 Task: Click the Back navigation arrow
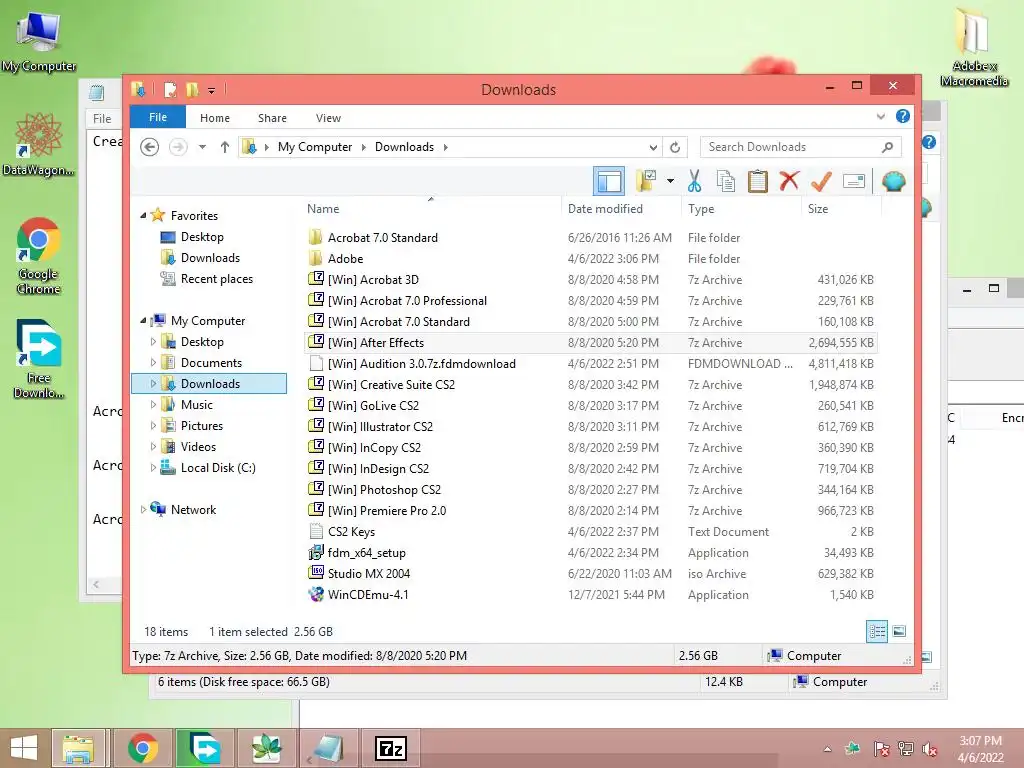coord(150,147)
